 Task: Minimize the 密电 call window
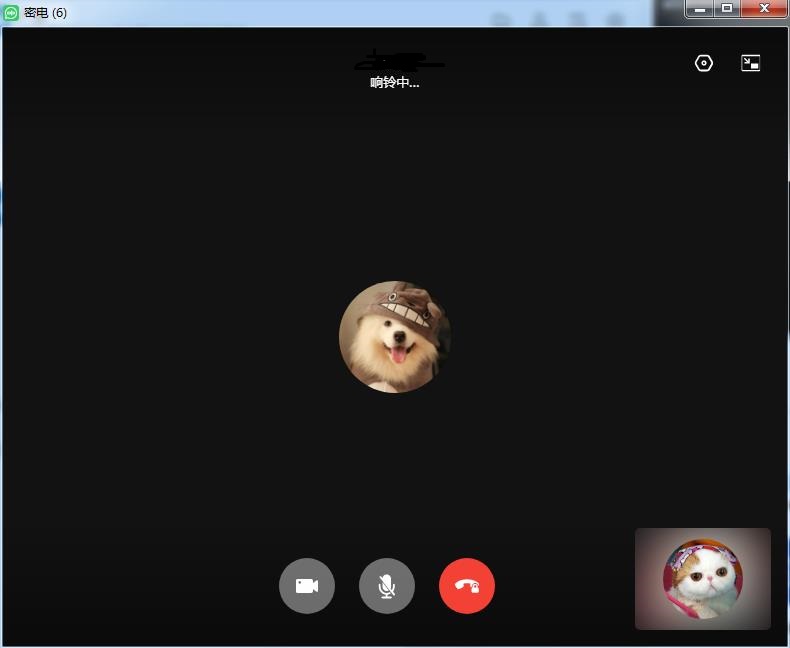click(x=700, y=9)
